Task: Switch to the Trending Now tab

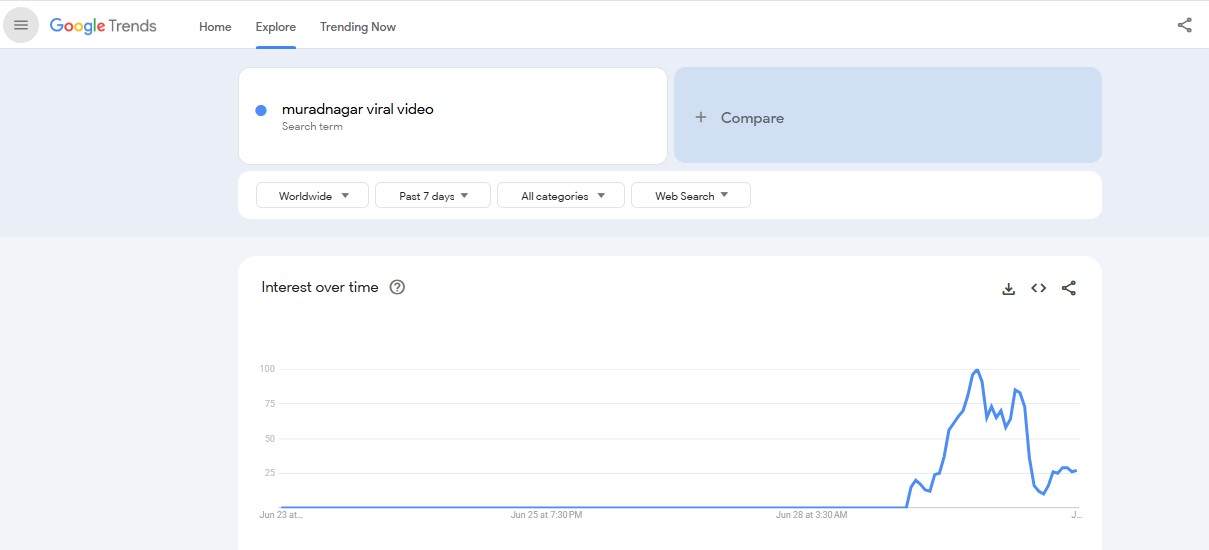Action: 358,27
